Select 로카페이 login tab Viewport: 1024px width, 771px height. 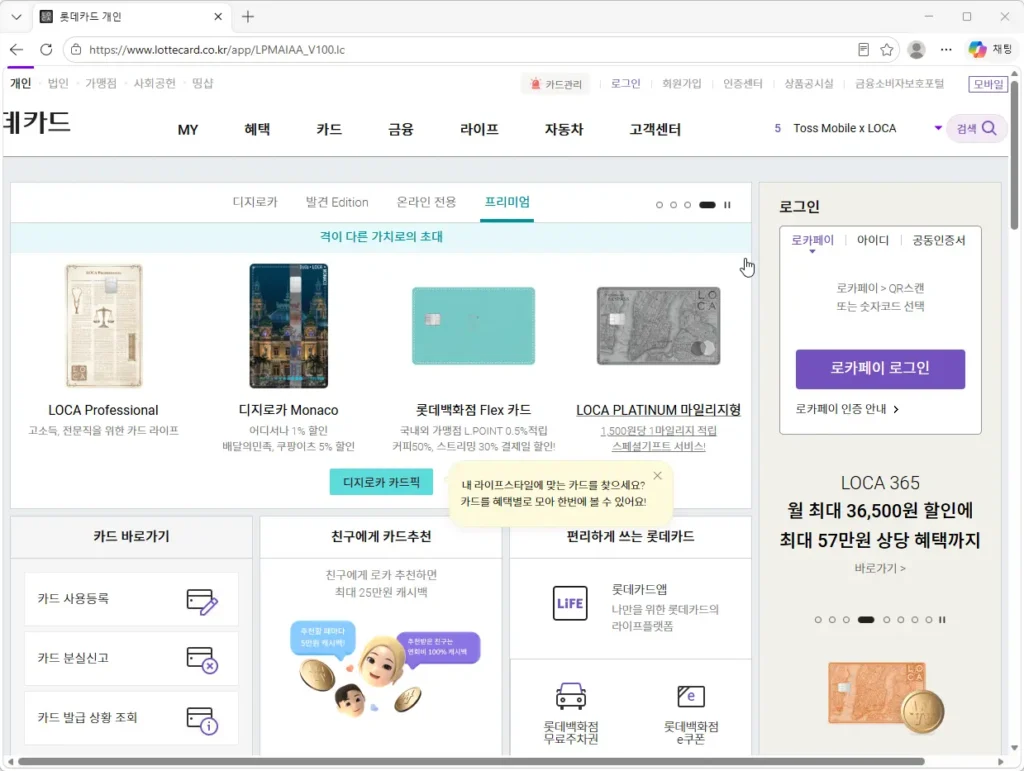pyautogui.click(x=812, y=240)
